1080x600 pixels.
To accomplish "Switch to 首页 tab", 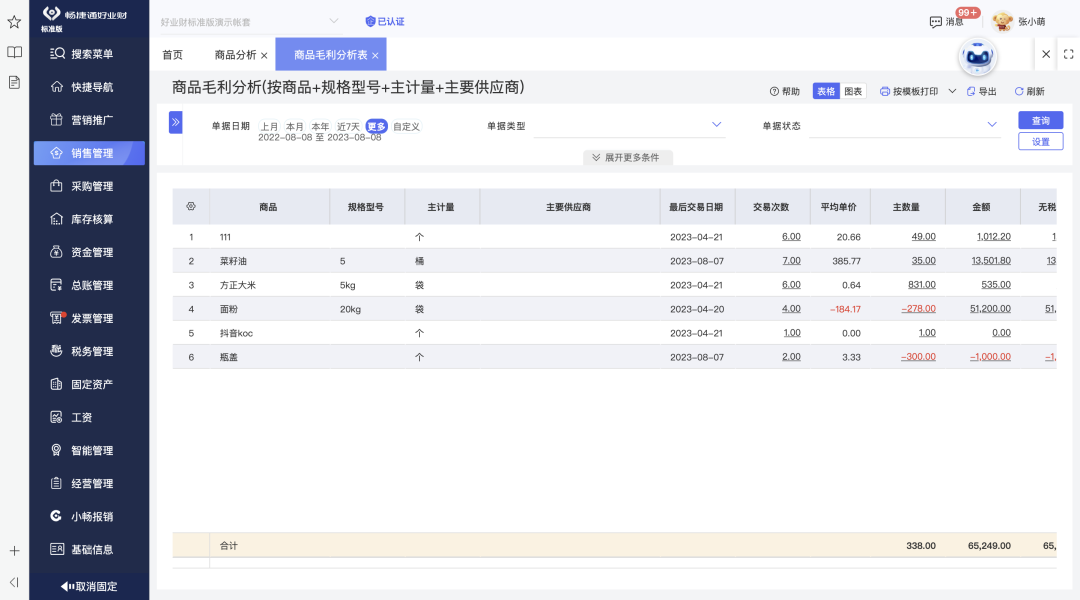I will [172, 55].
